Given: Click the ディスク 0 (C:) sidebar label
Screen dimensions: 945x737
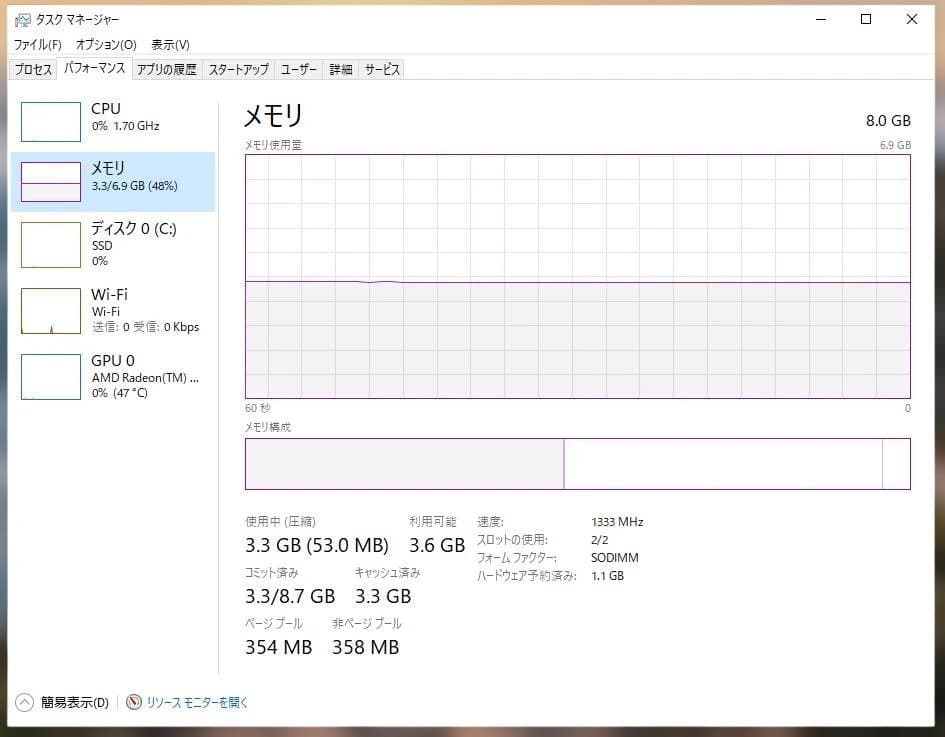Looking at the screenshot, I should [x=134, y=228].
